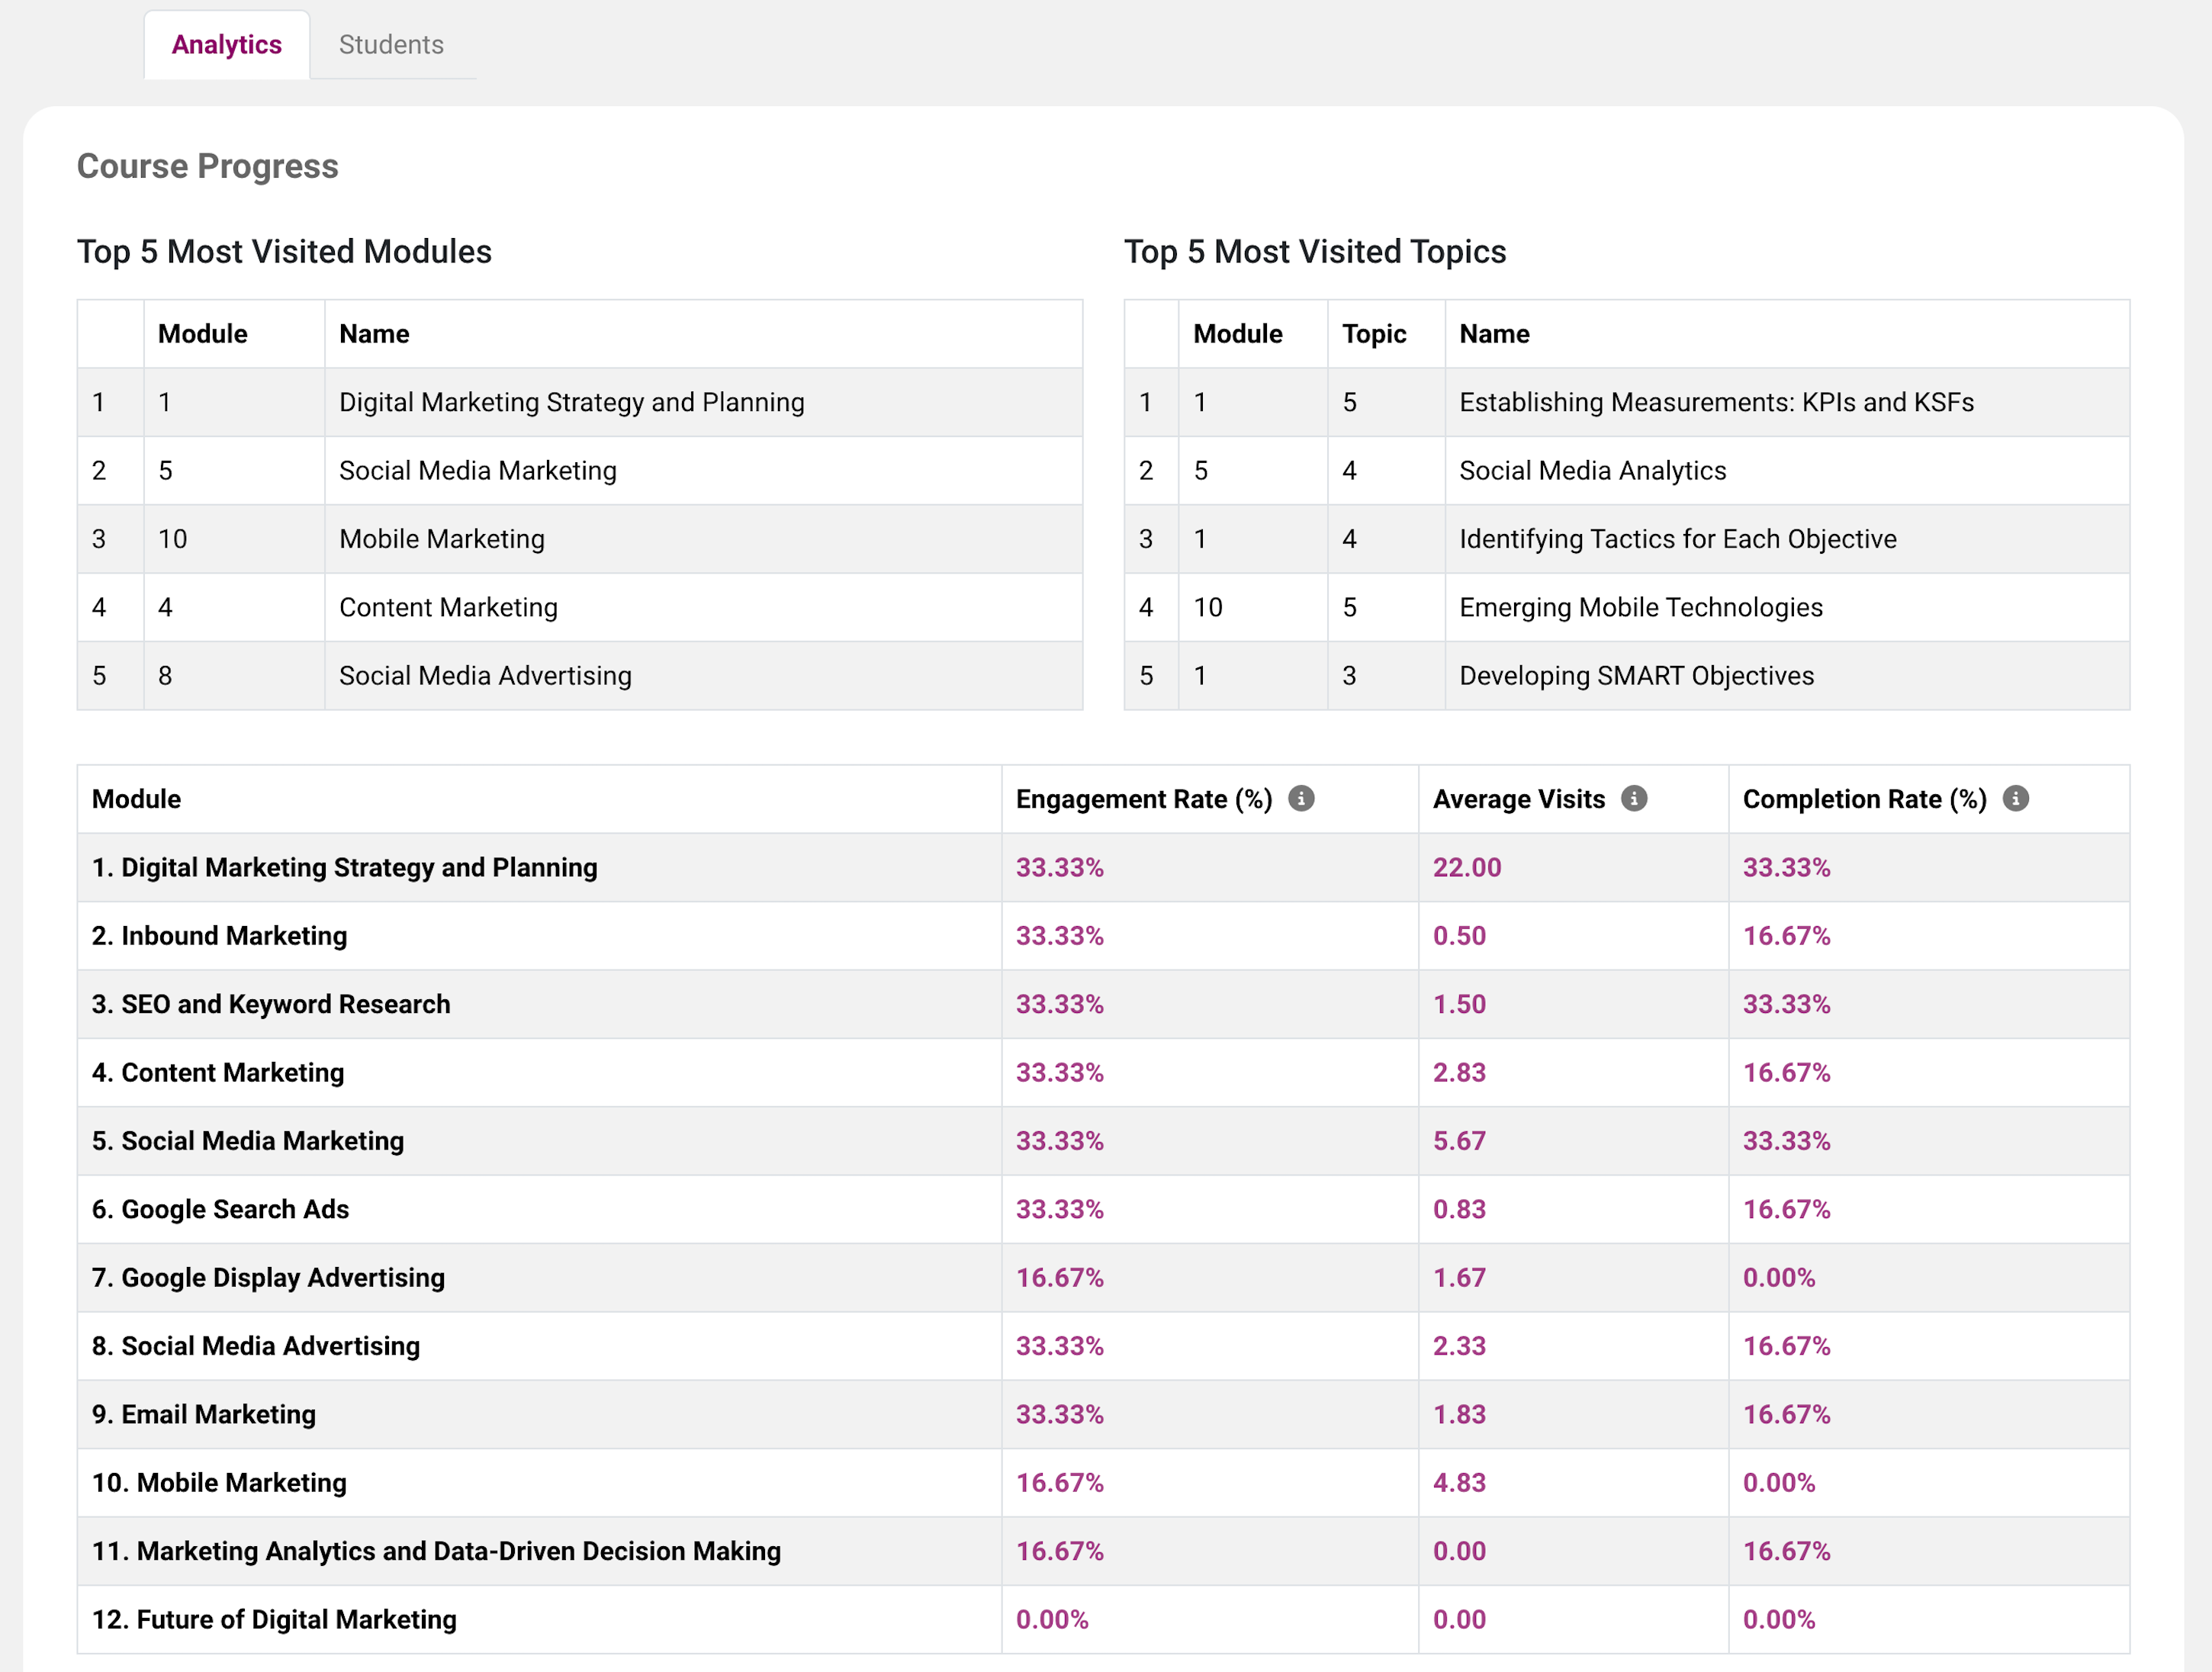
Task: Click the Digital Marketing Strategy and Planning row
Action: click(344, 867)
